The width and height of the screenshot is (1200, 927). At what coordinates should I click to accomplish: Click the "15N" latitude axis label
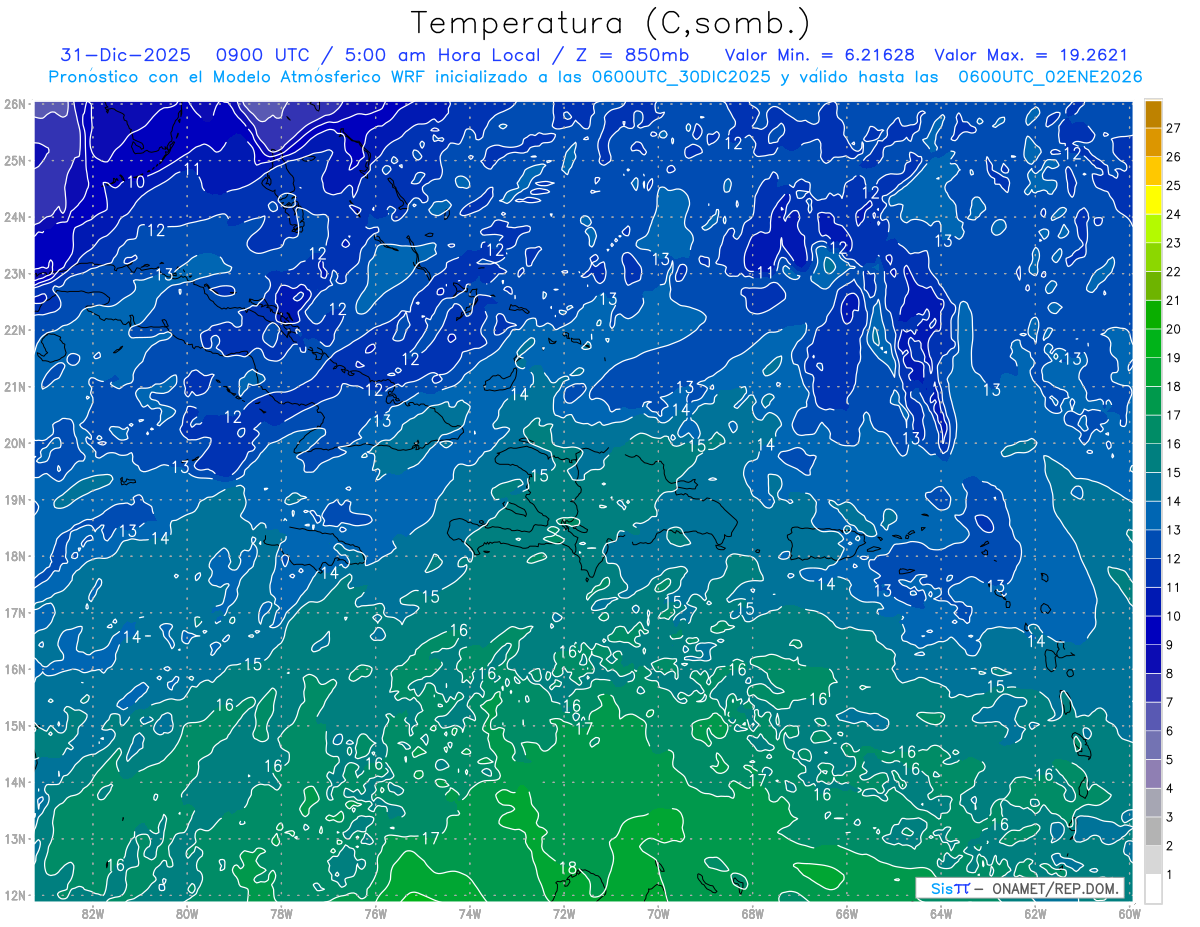(x=15, y=725)
